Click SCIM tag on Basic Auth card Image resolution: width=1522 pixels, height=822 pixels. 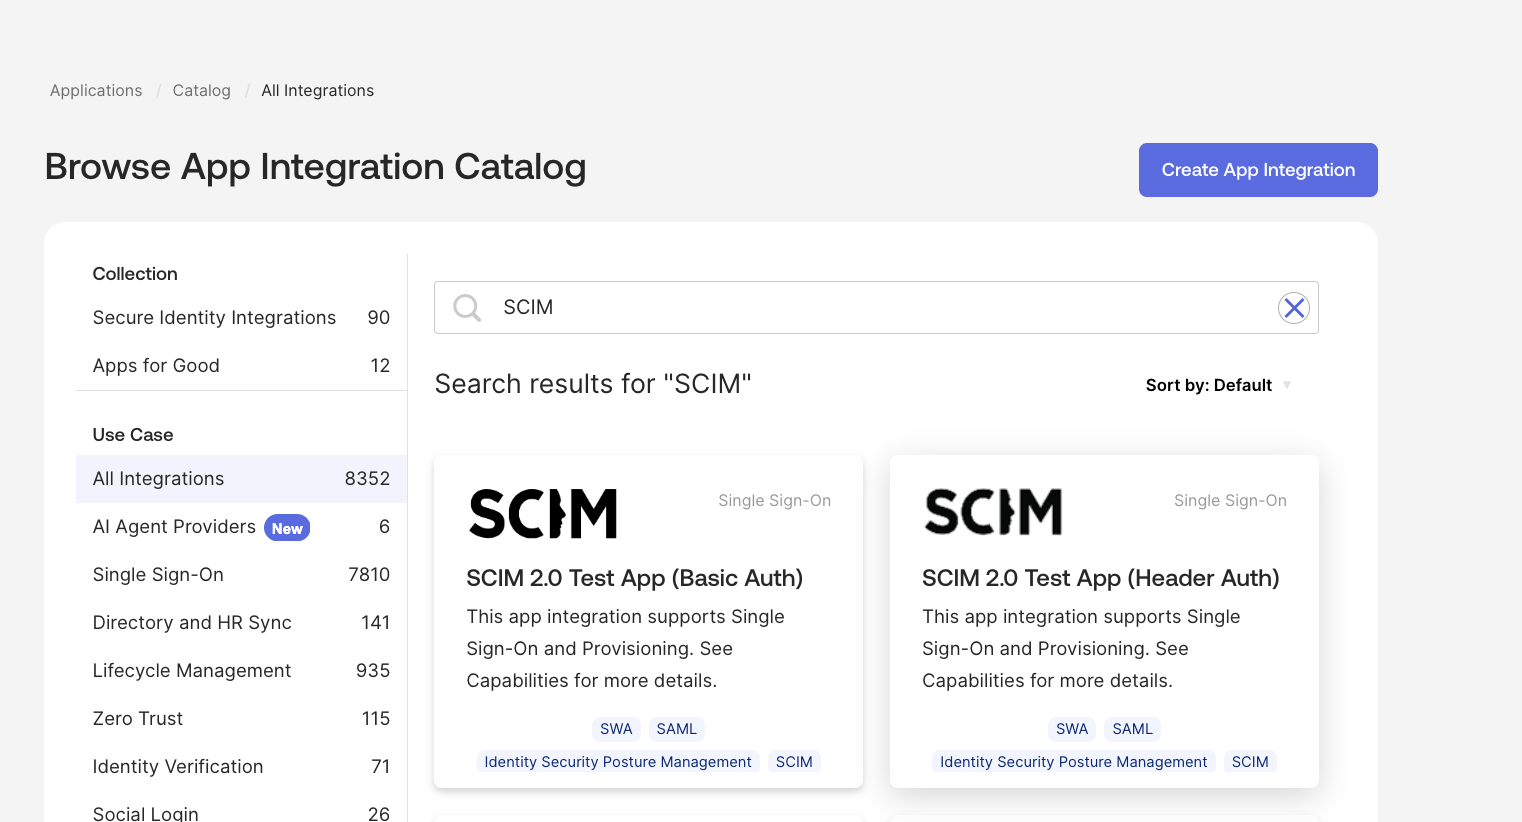tap(794, 762)
